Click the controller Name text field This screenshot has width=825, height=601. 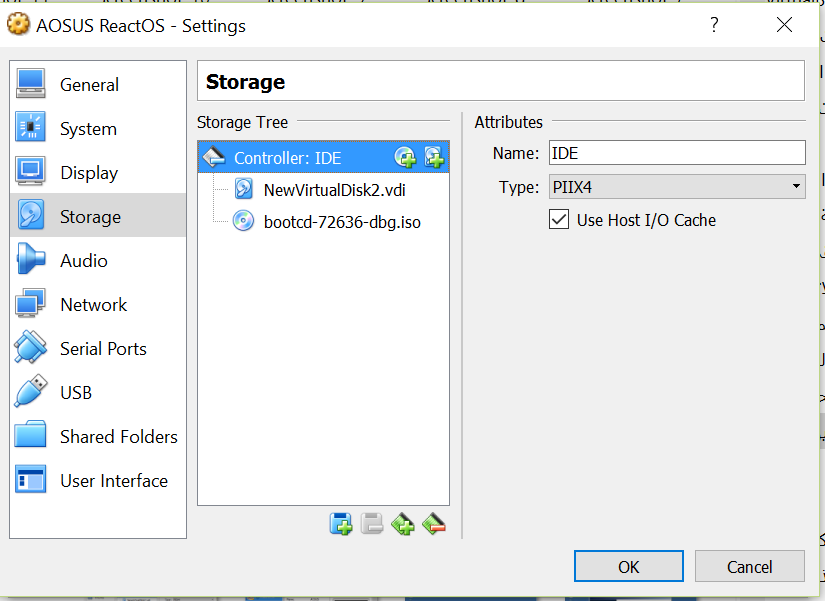pos(676,153)
